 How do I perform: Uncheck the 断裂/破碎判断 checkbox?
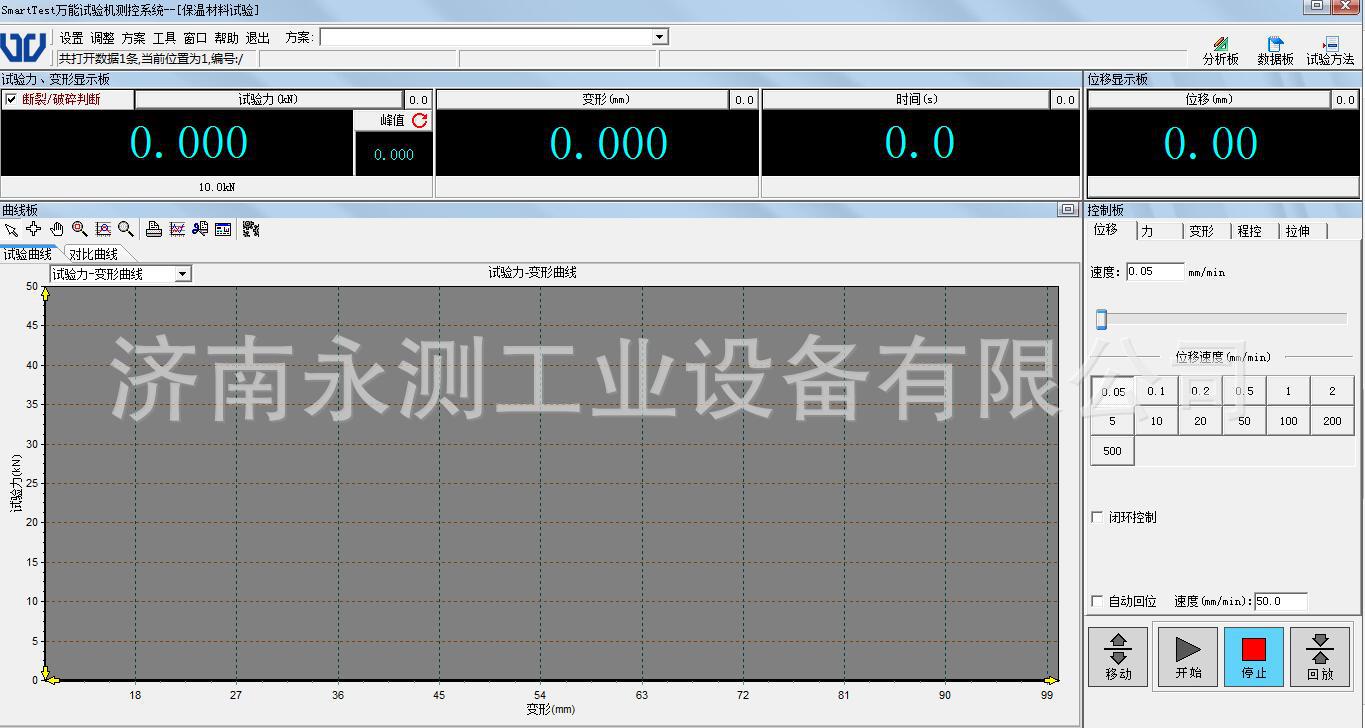12,99
